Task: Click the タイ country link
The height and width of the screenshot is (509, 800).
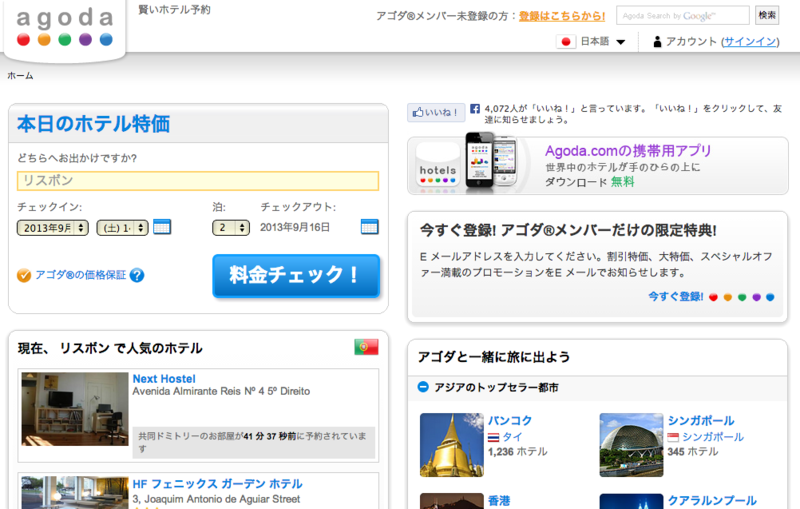Action: [512, 437]
